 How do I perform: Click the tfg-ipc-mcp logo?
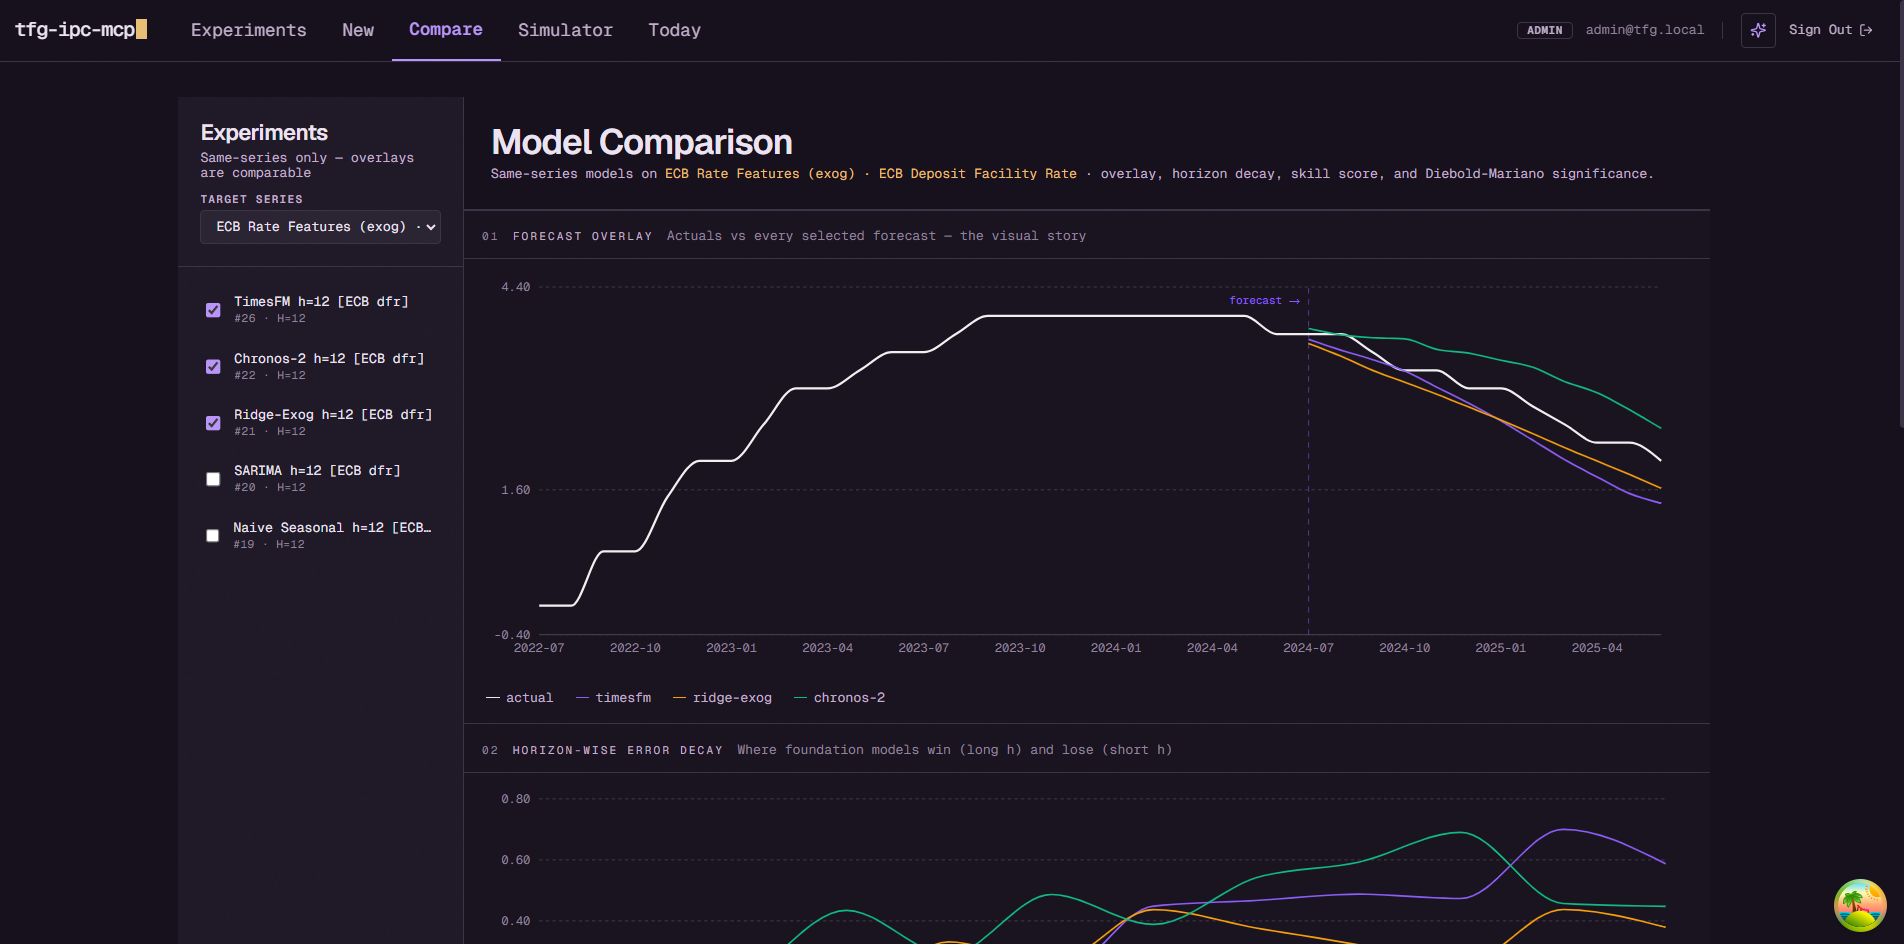pos(81,29)
